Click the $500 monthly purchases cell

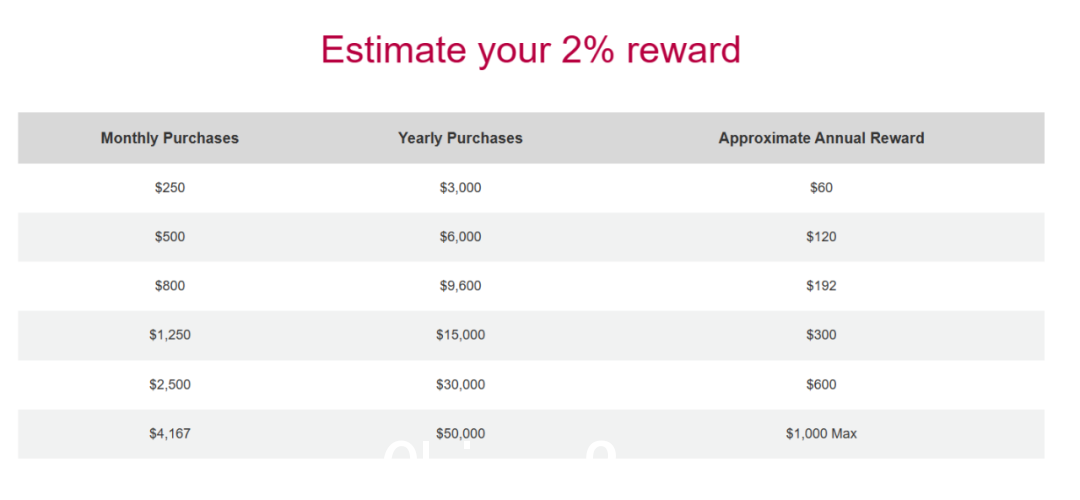click(169, 237)
